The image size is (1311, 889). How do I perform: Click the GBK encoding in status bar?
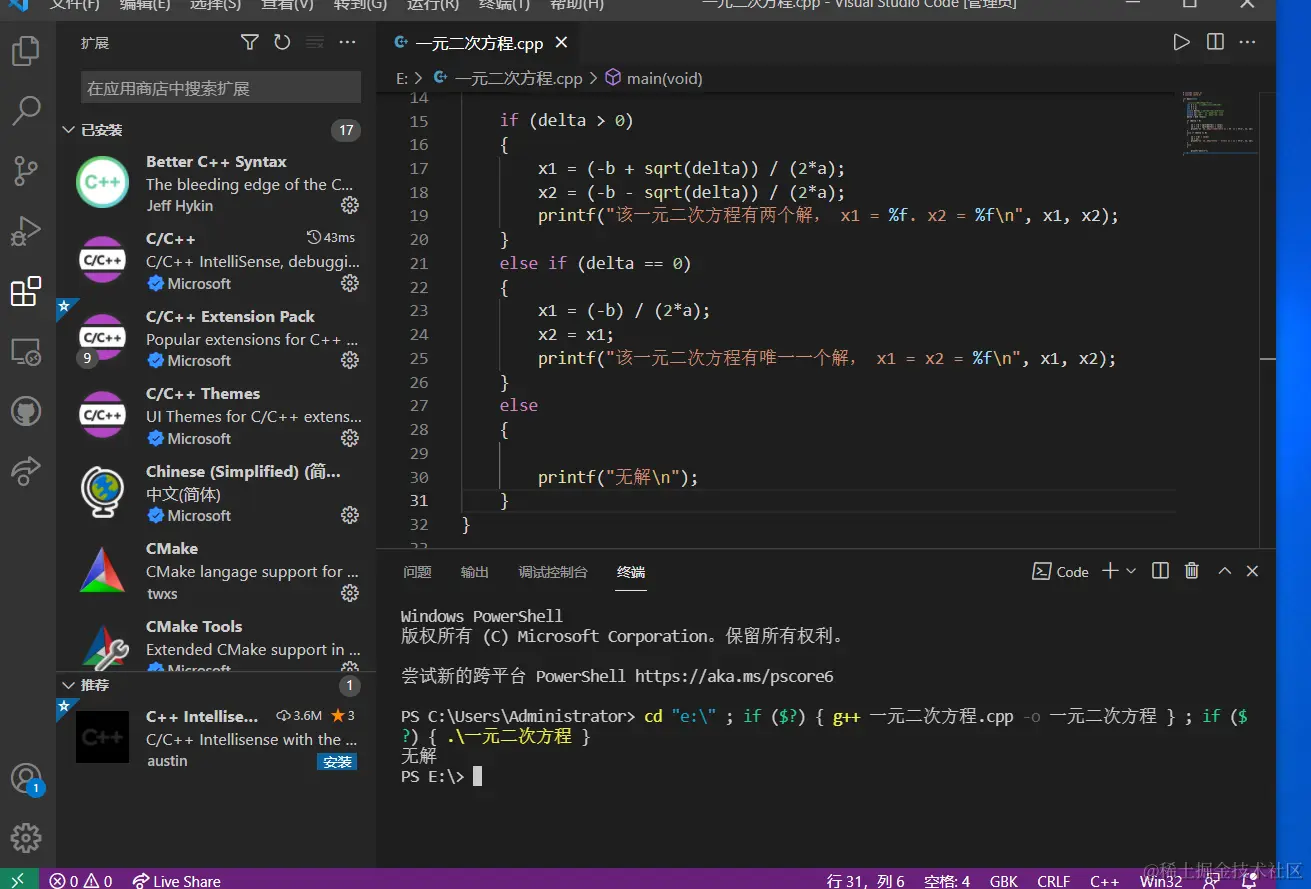pyautogui.click(x=1003, y=880)
